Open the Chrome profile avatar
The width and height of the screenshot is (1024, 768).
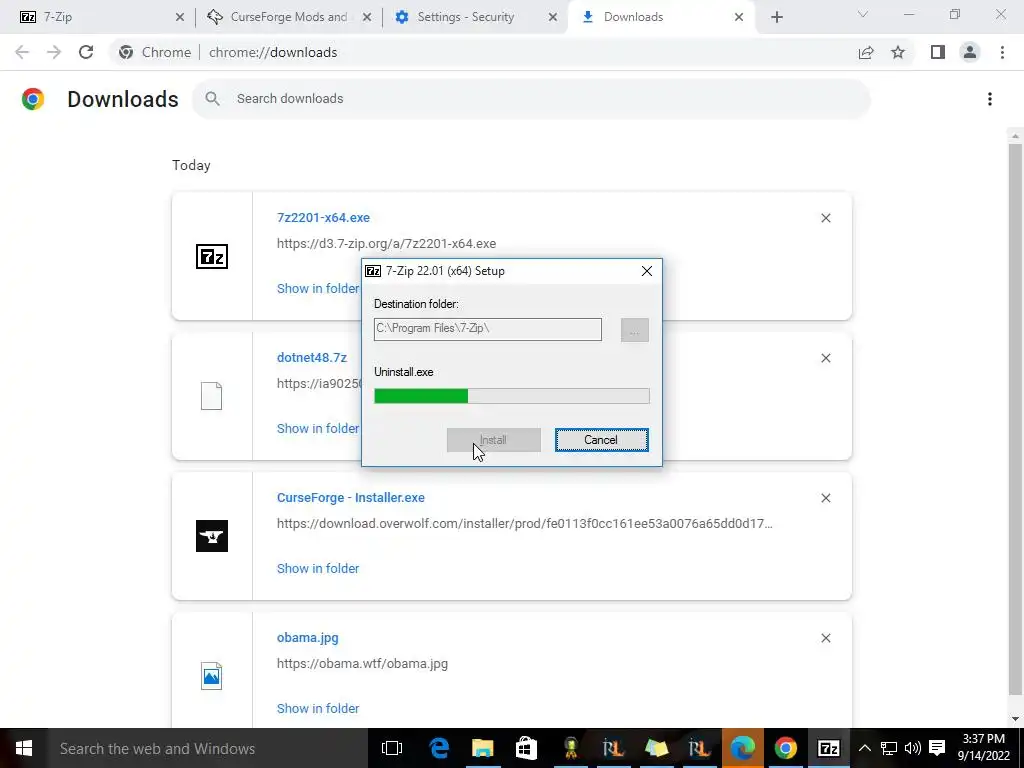[x=970, y=52]
